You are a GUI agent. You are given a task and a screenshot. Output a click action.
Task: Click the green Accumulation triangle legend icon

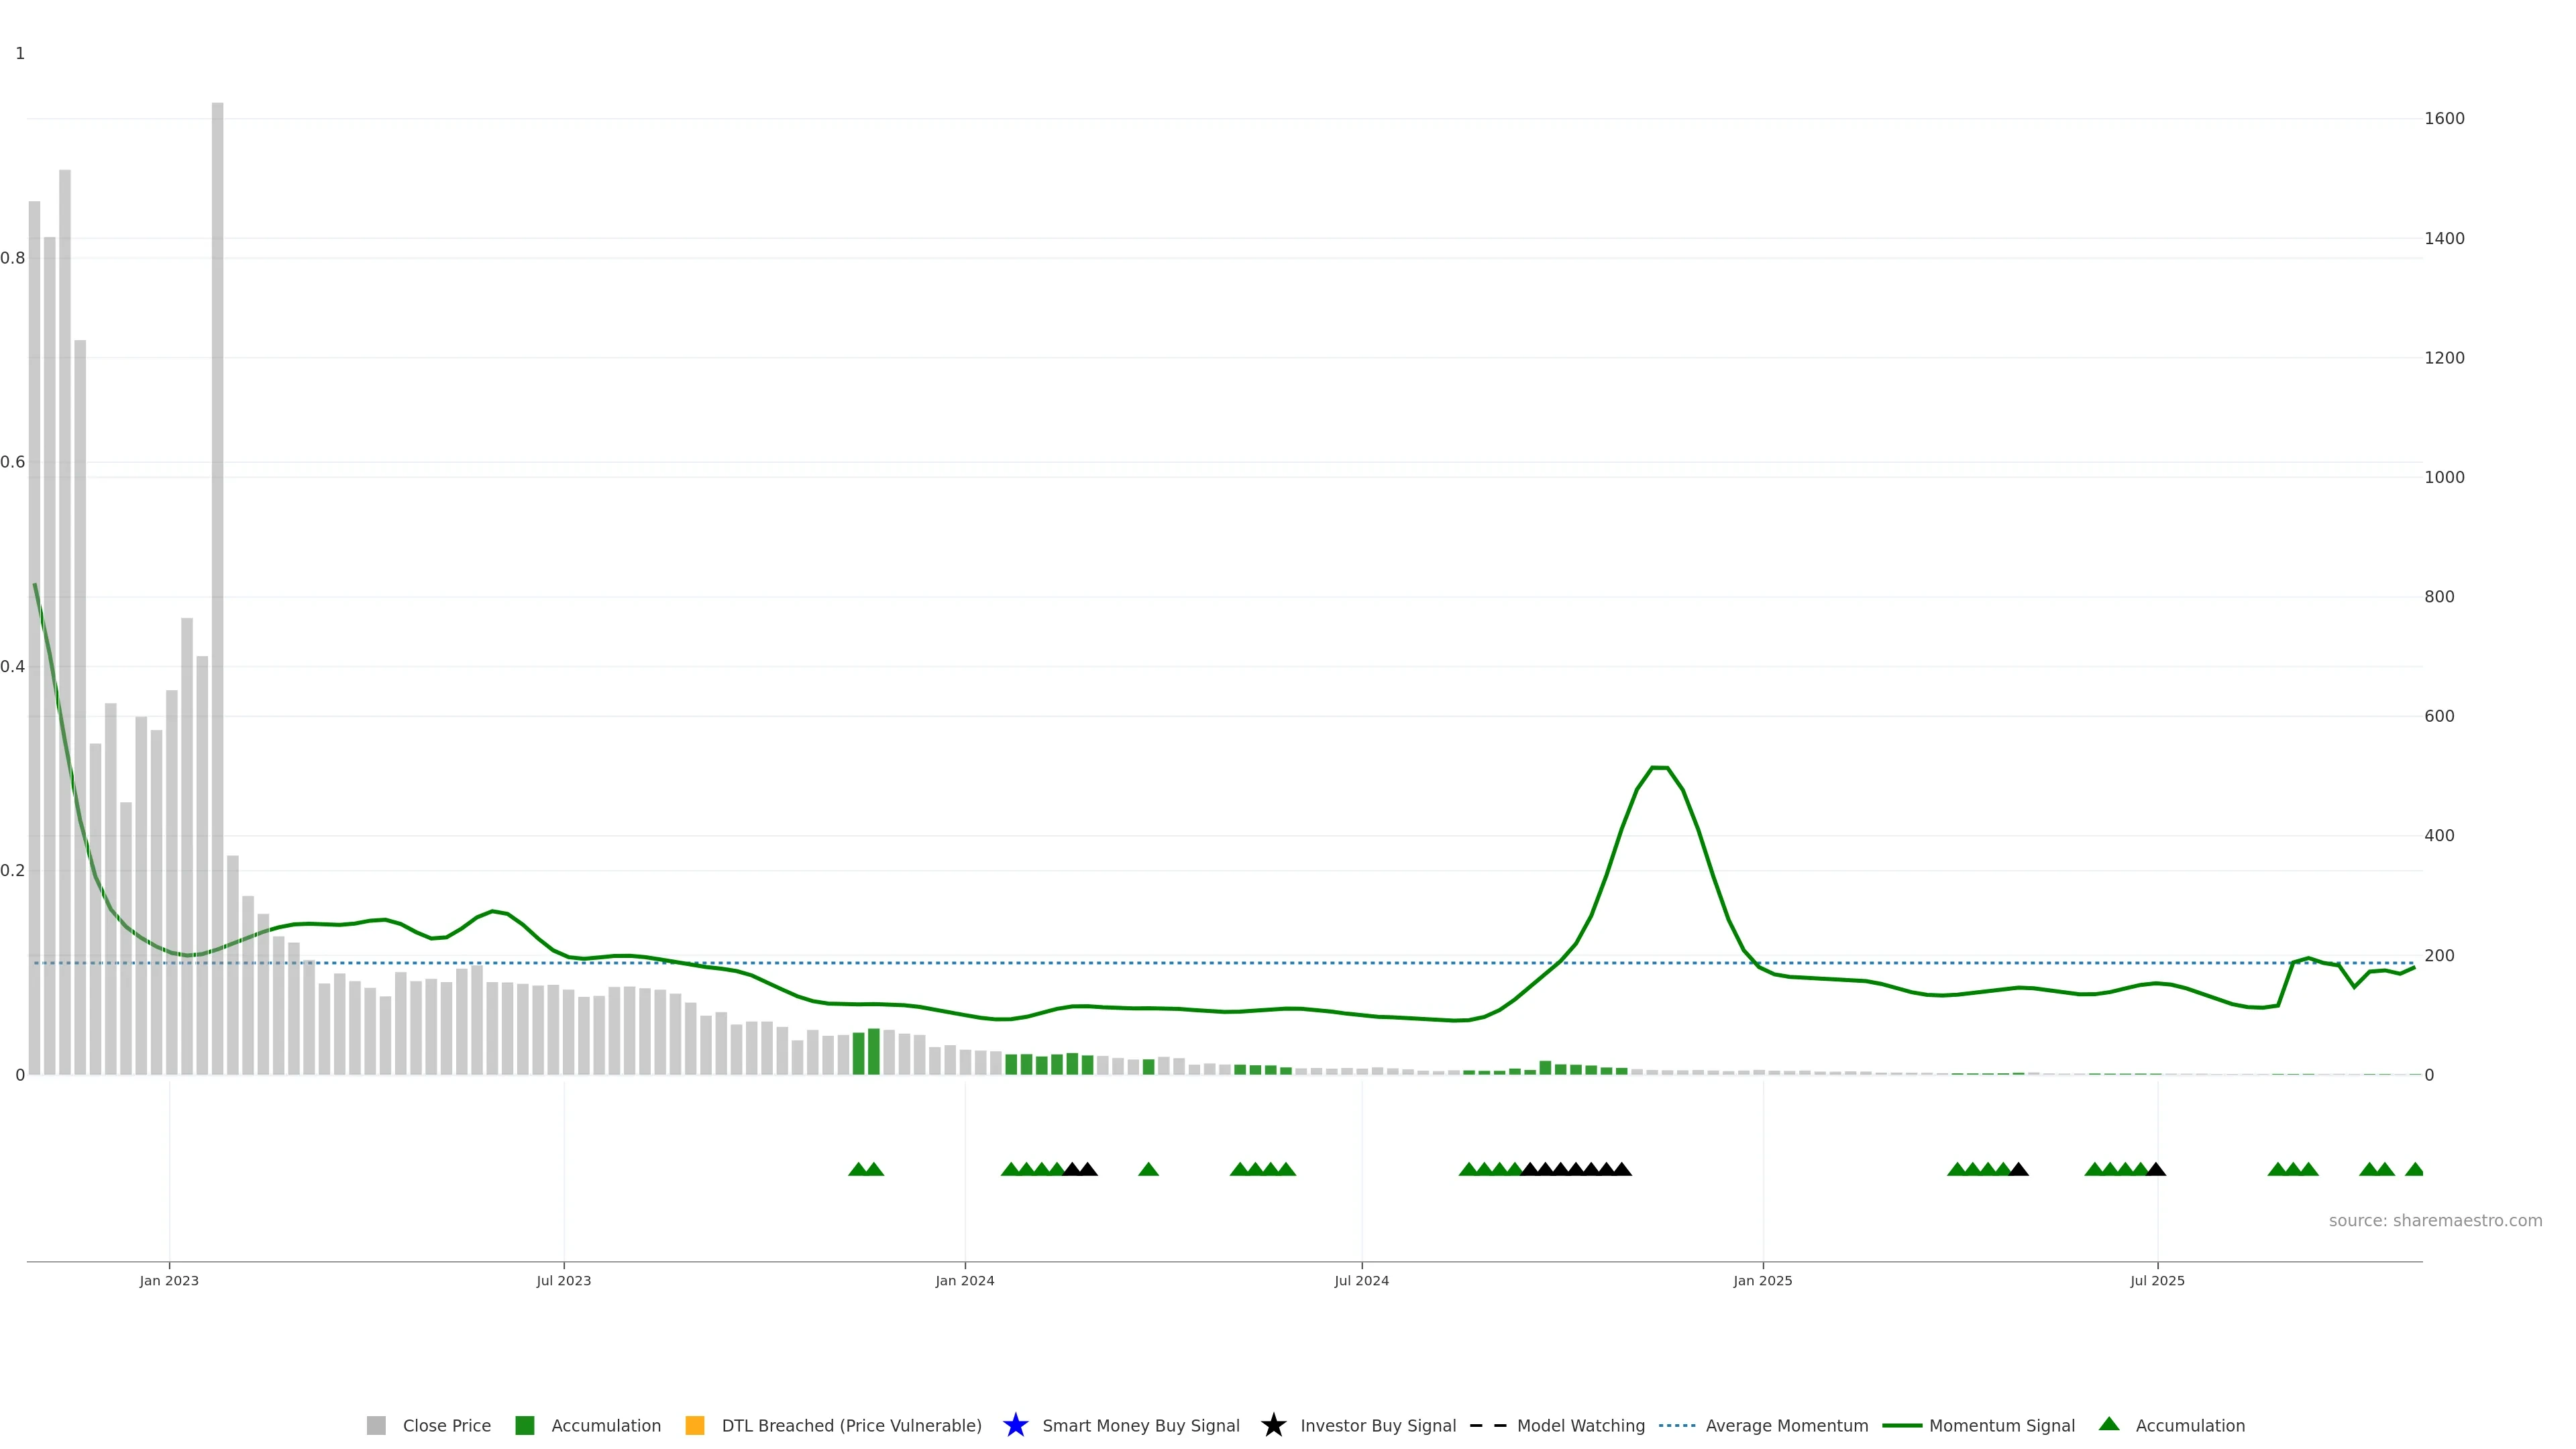coord(2109,1424)
